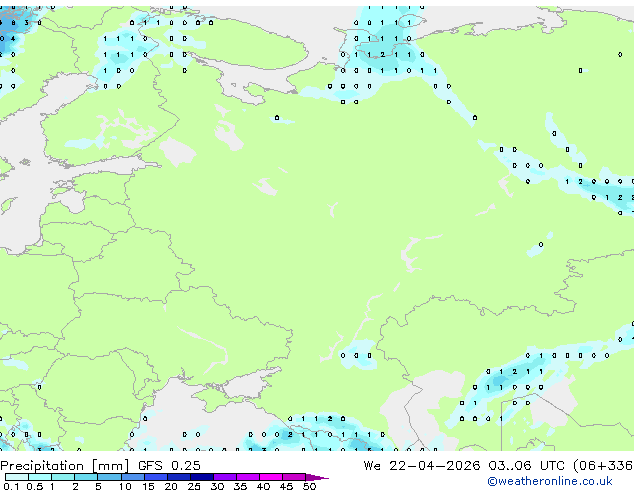Click the 20–25 mm legend color swatch

(x=179, y=477)
